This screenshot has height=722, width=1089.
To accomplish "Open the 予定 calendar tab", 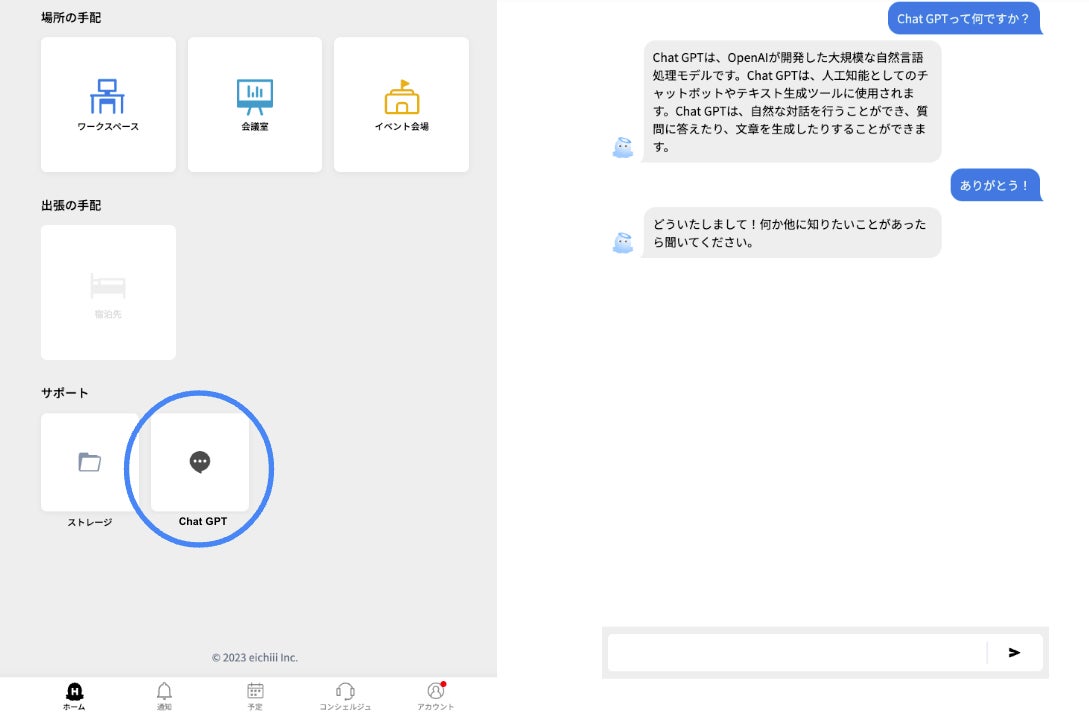I will click(x=255, y=696).
